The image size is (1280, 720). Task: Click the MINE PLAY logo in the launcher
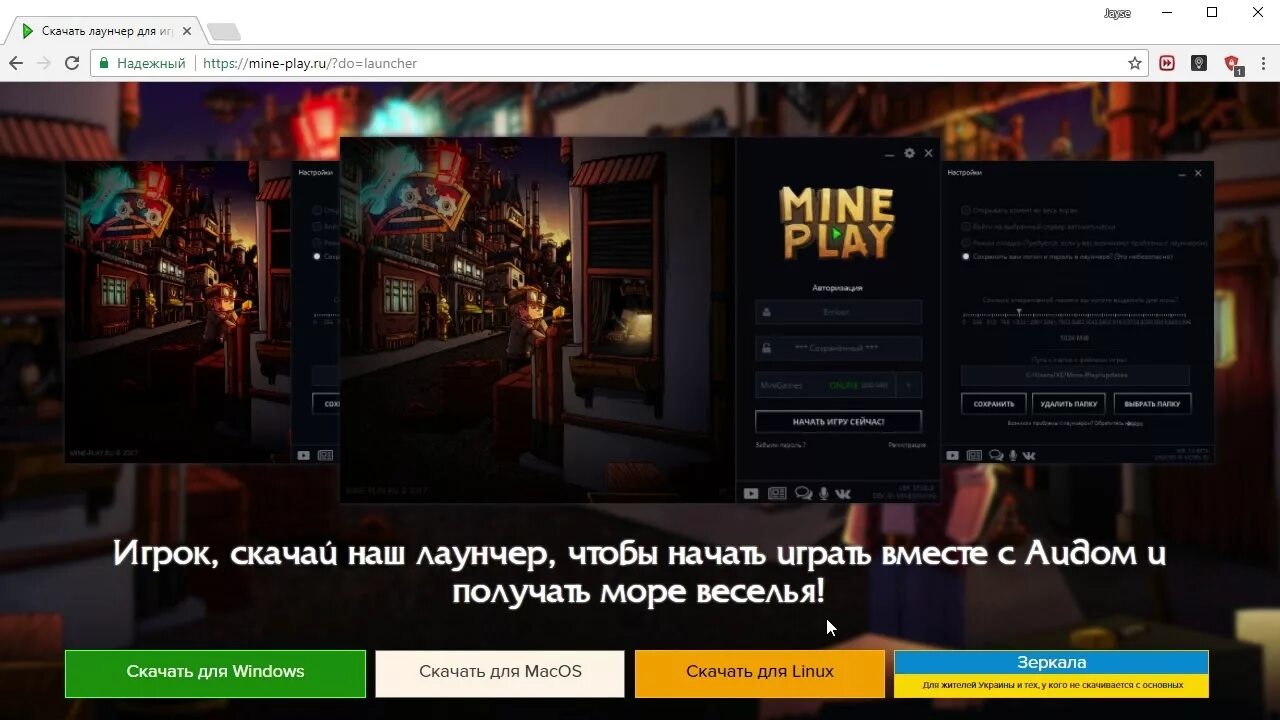(837, 223)
